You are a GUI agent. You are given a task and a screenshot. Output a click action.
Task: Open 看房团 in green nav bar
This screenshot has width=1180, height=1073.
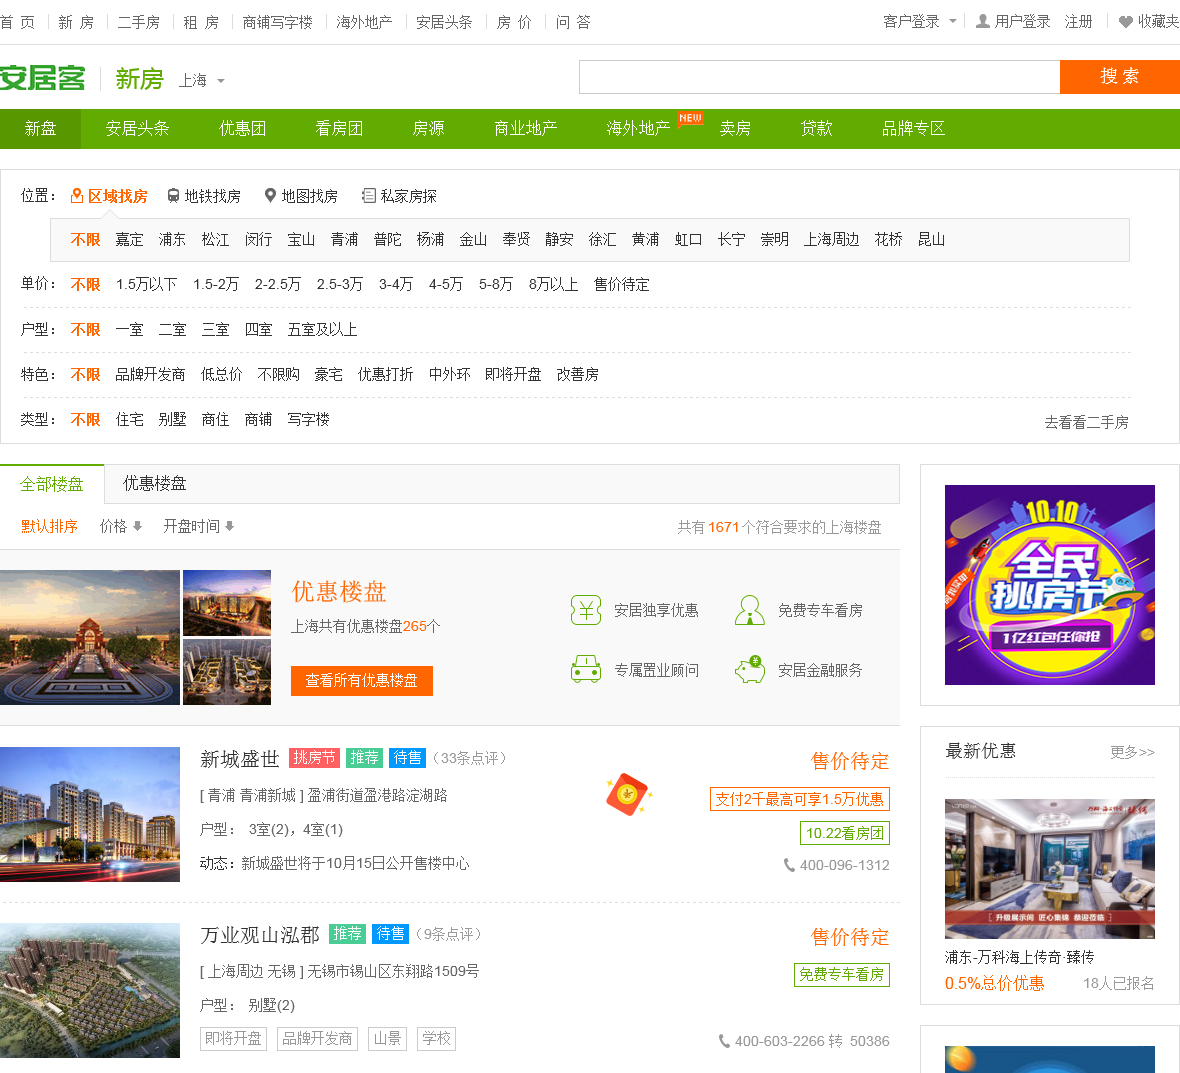[339, 129]
